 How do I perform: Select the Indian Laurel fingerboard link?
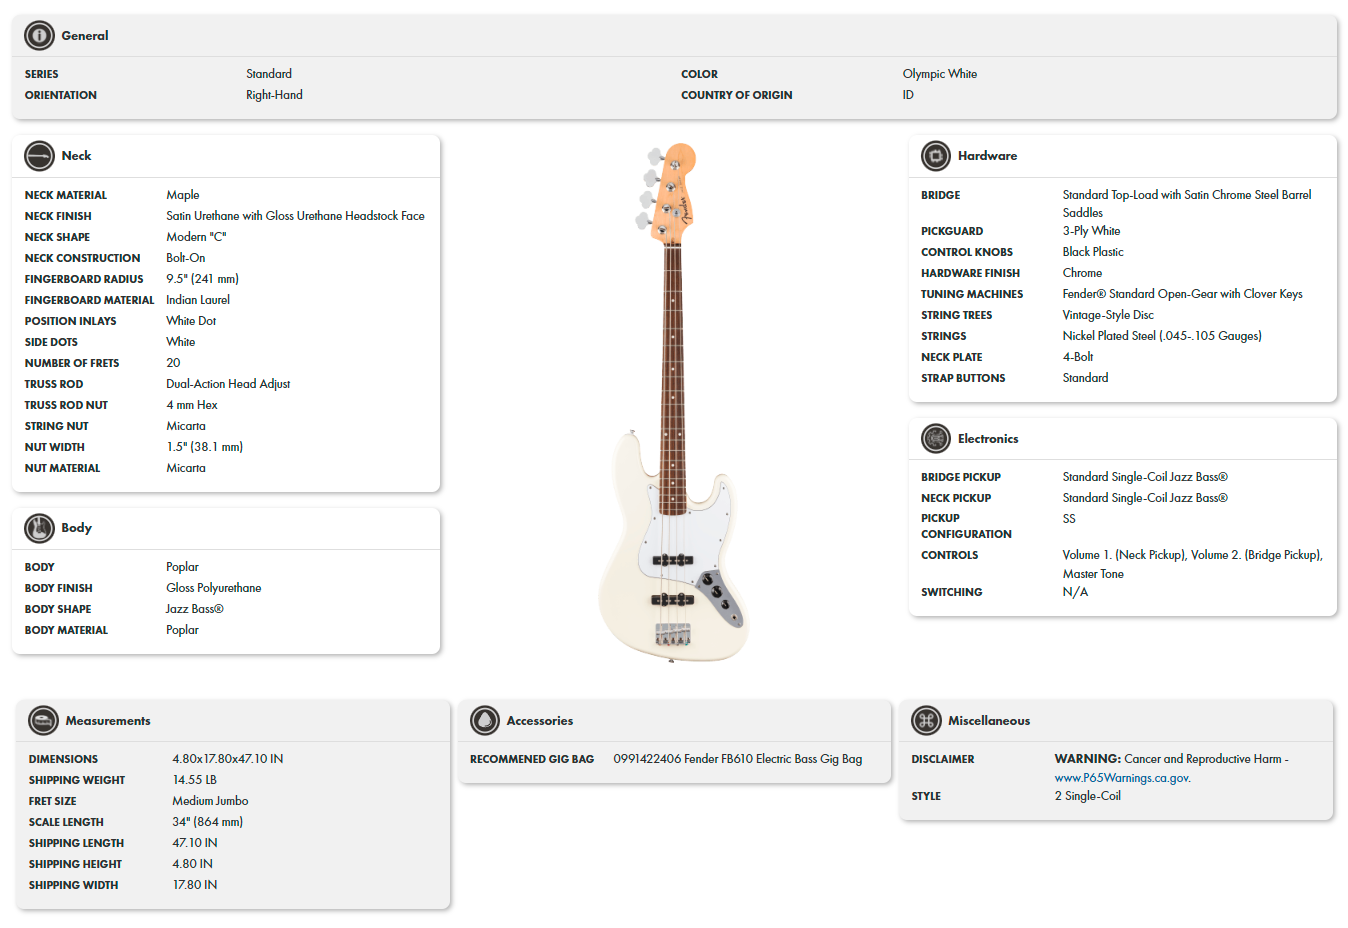197,299
